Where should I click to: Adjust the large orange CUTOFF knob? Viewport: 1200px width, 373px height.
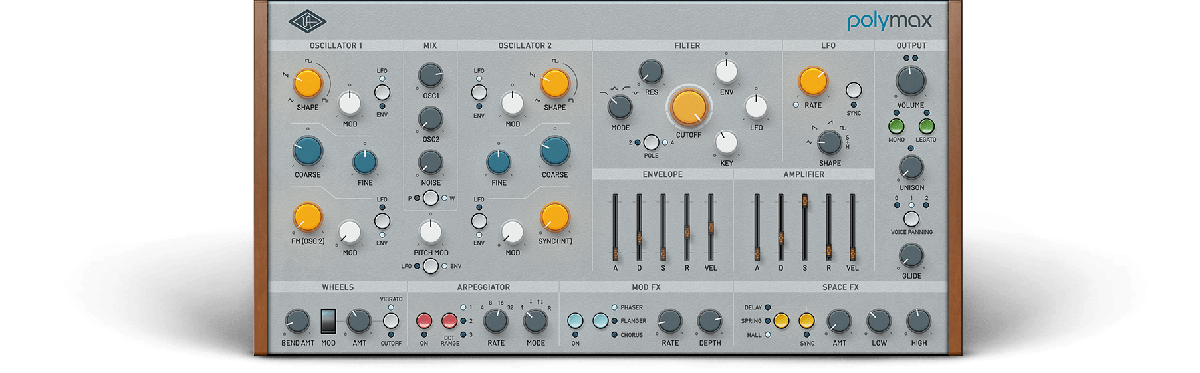tap(688, 106)
